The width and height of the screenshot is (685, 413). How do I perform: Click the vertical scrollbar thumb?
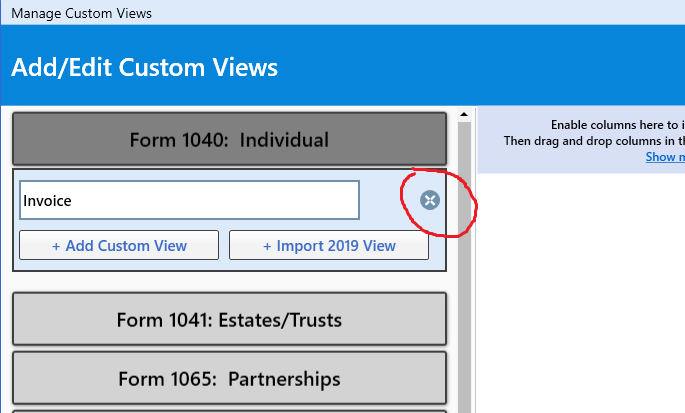point(464,260)
